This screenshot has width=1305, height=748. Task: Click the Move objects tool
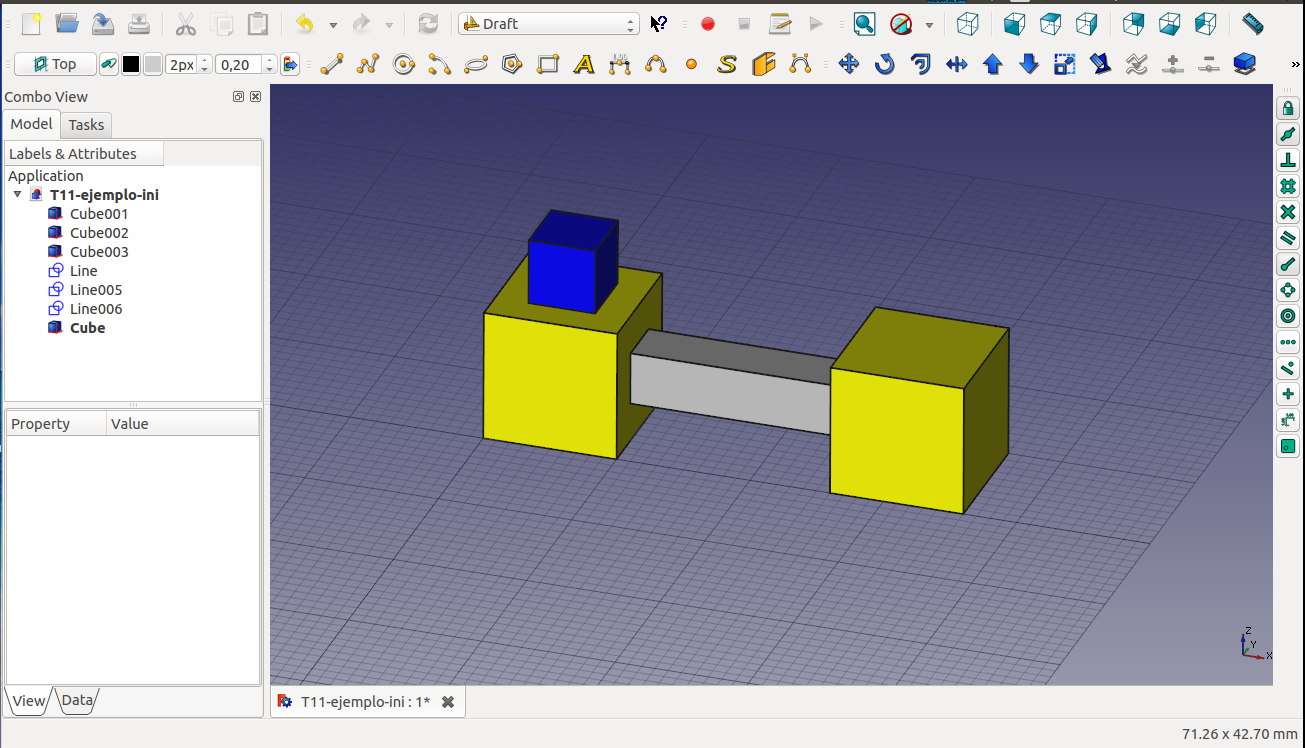(x=849, y=65)
